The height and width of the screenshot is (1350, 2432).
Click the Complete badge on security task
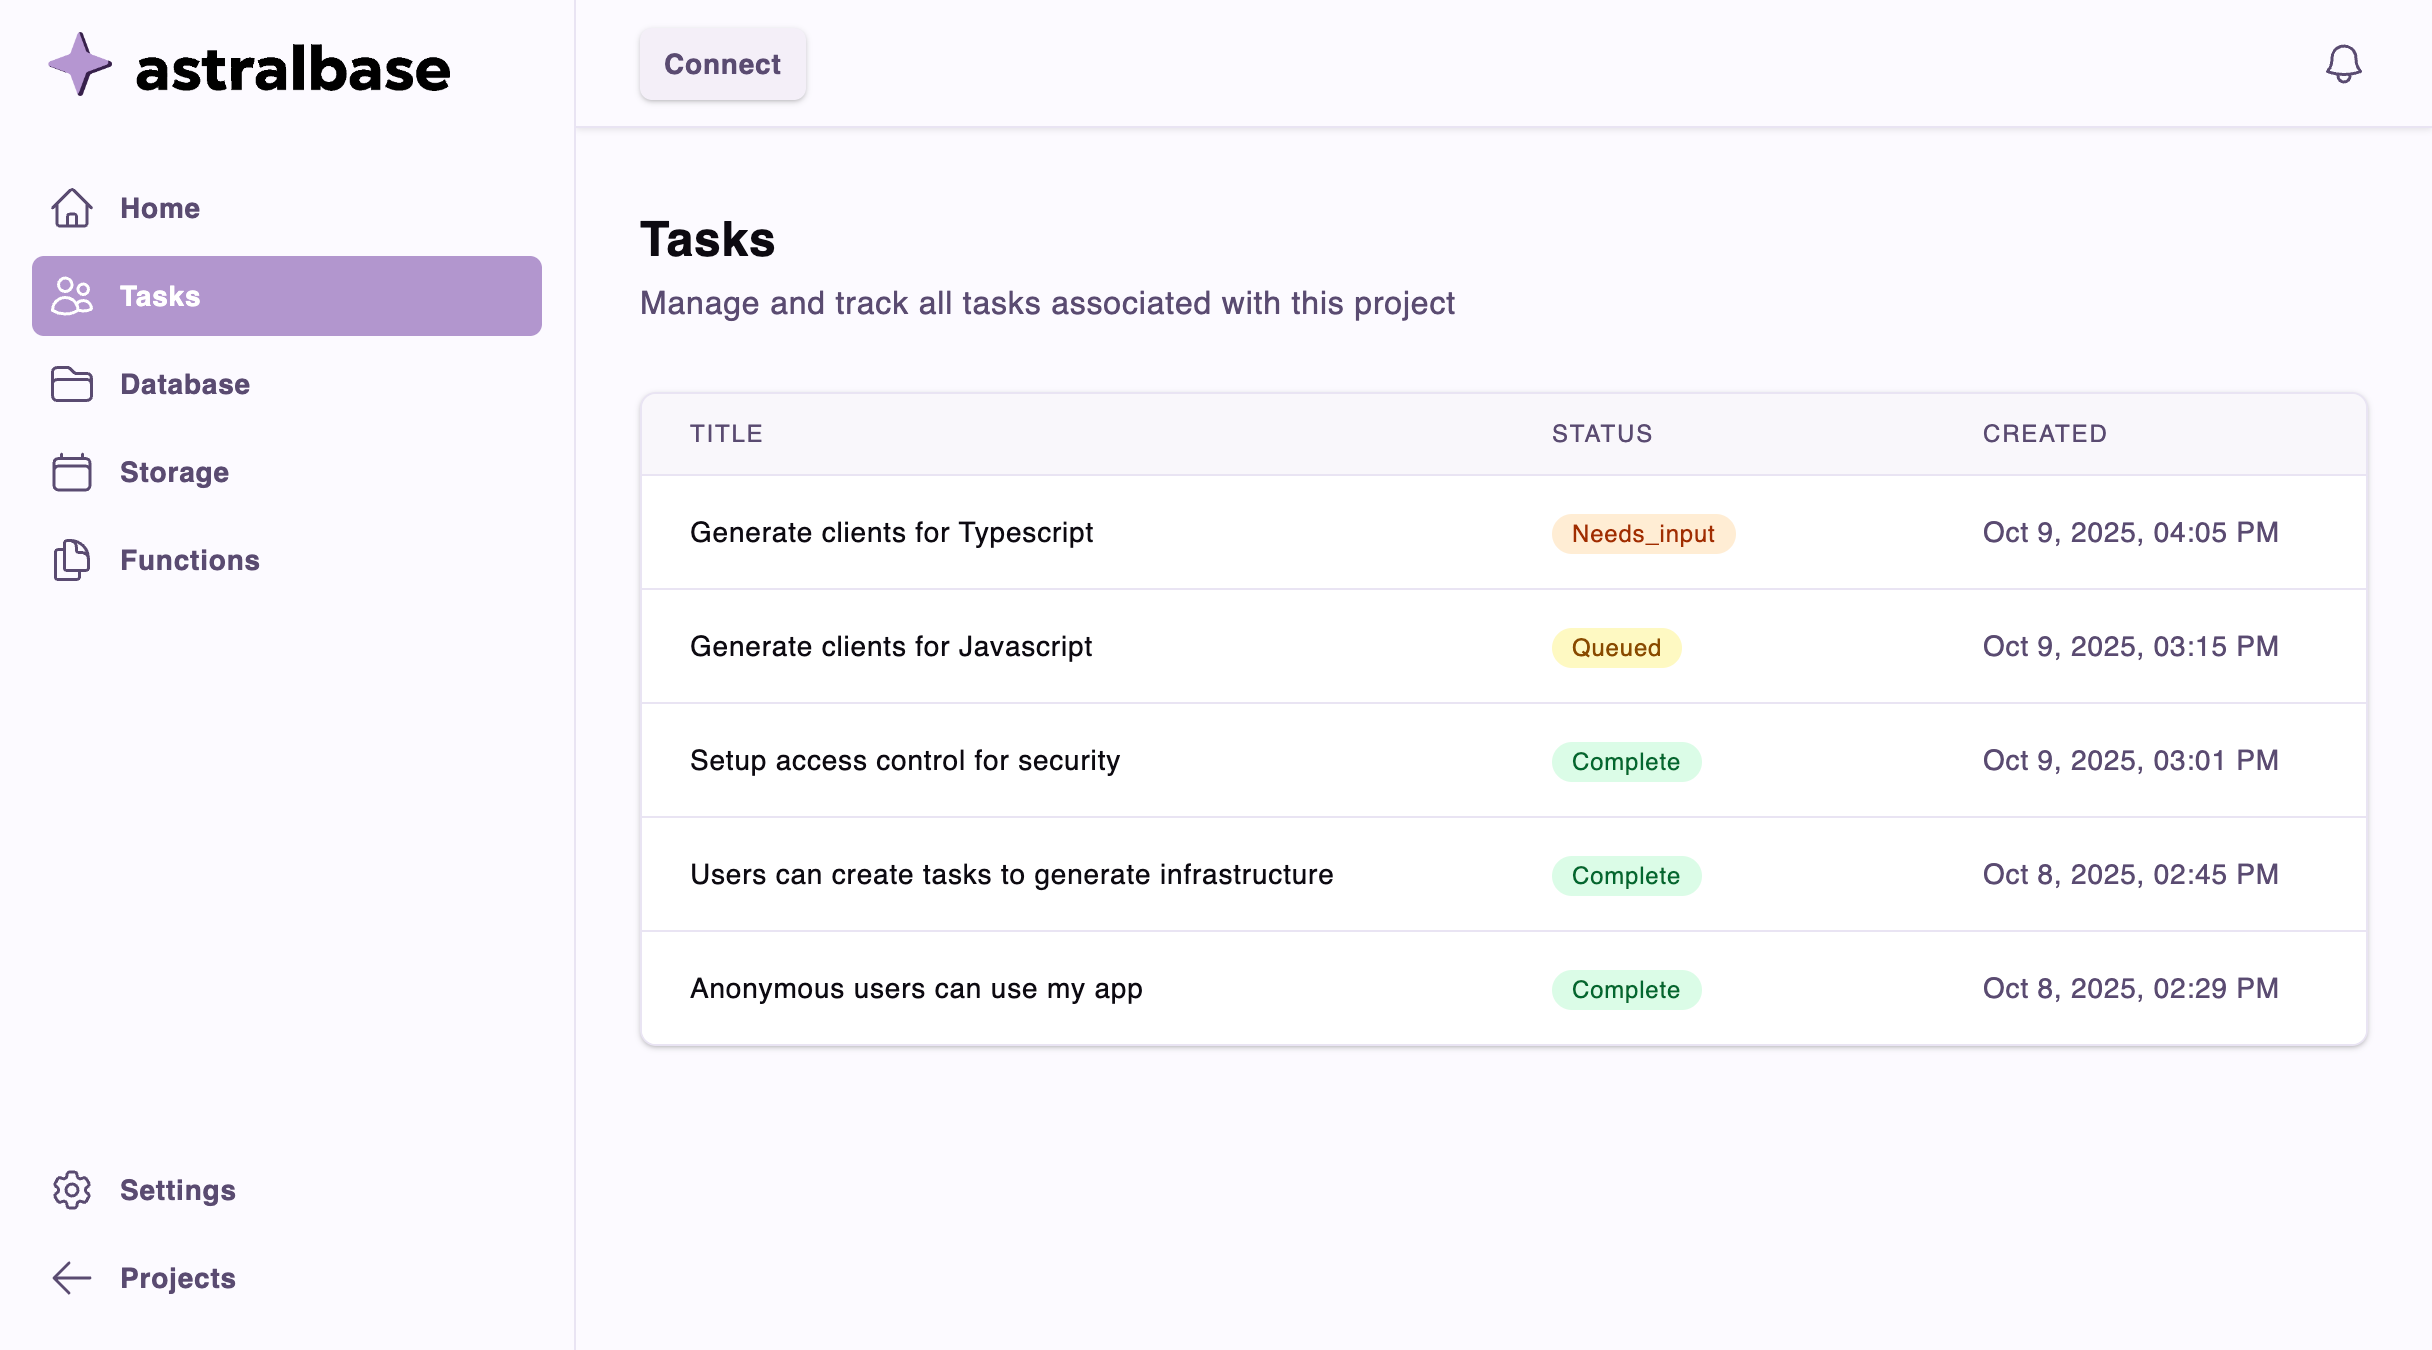click(1625, 761)
